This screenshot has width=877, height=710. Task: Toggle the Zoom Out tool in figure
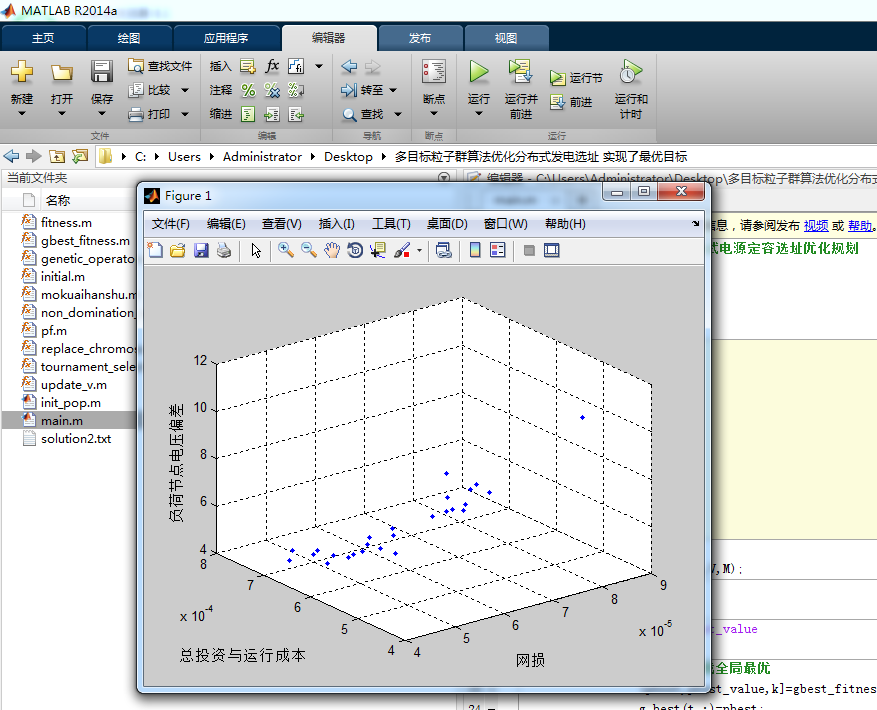309,250
